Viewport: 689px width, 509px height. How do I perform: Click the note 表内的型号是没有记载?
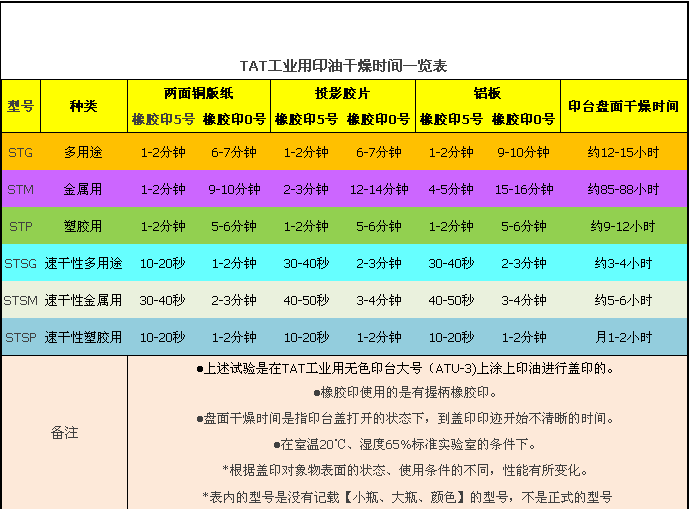pos(407,497)
